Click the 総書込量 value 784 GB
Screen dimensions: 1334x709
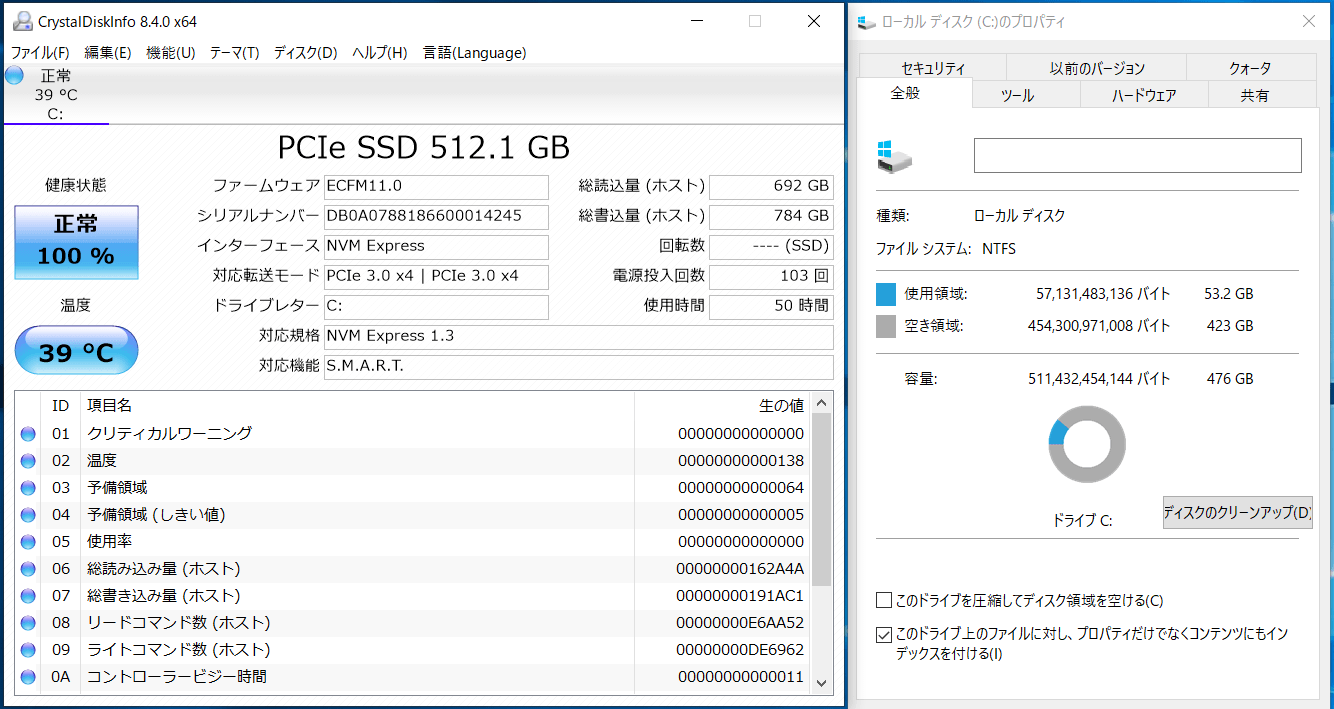pyautogui.click(x=771, y=217)
